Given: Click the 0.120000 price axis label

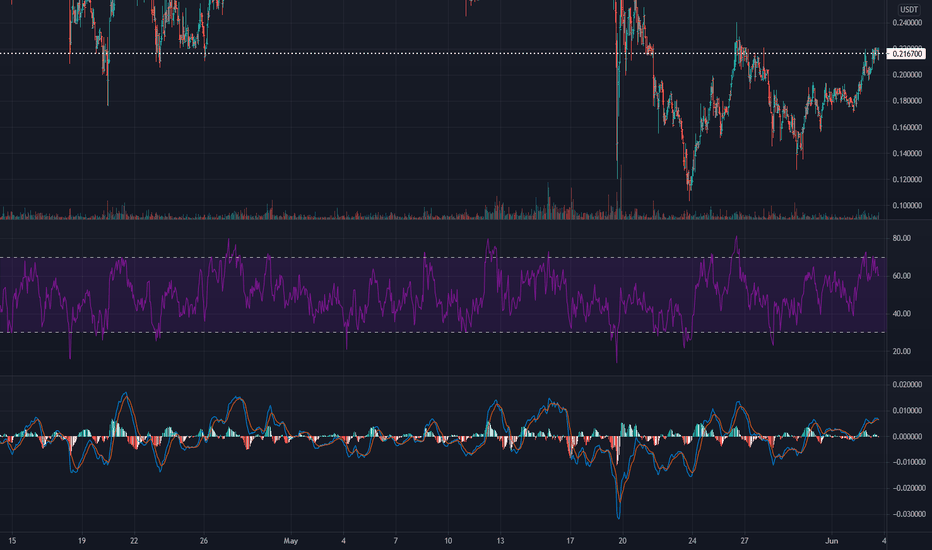Looking at the screenshot, I should coord(908,180).
